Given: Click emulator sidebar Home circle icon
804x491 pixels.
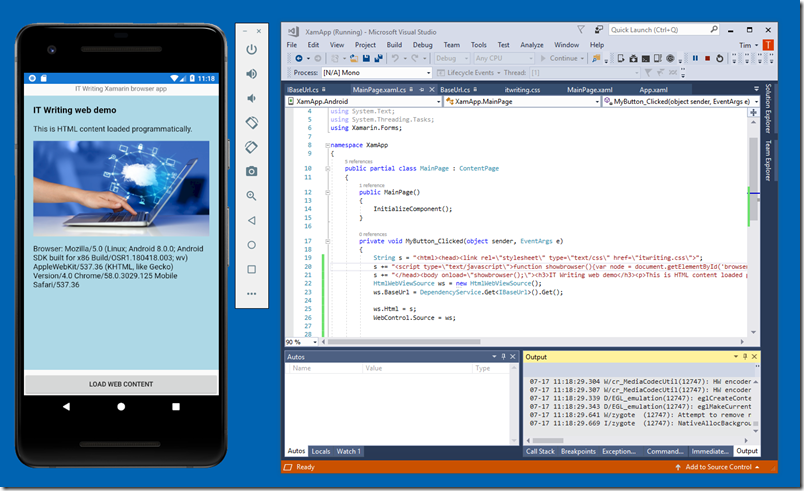Looking at the screenshot, I should click(x=251, y=245).
